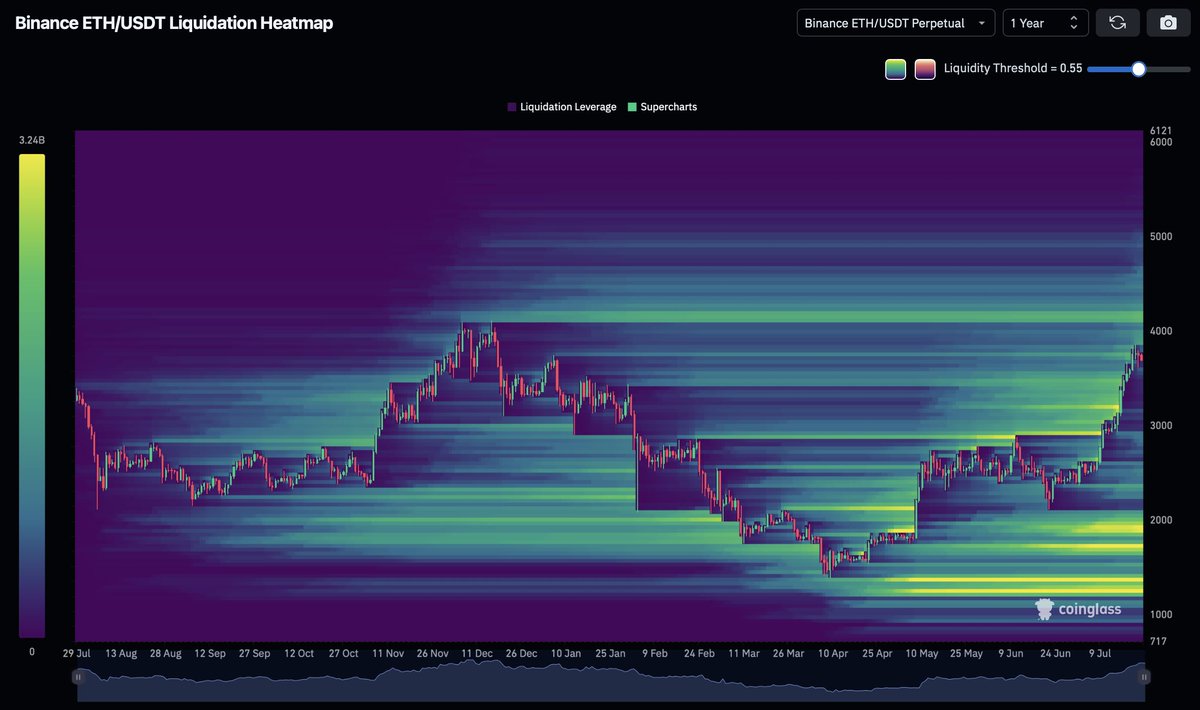This screenshot has width=1200, height=710.
Task: Click the 4000 price axis label
Action: [1161, 331]
